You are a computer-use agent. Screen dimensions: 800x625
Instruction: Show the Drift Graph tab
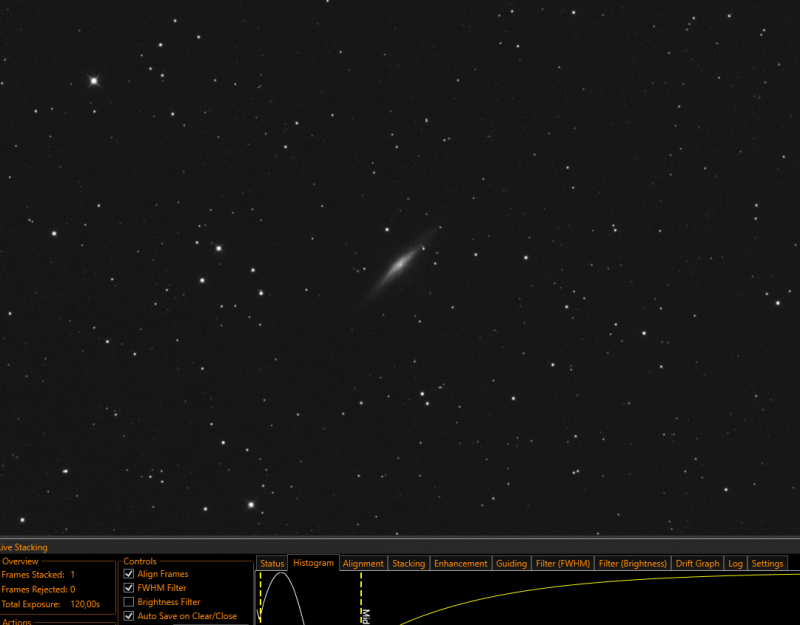click(697, 563)
